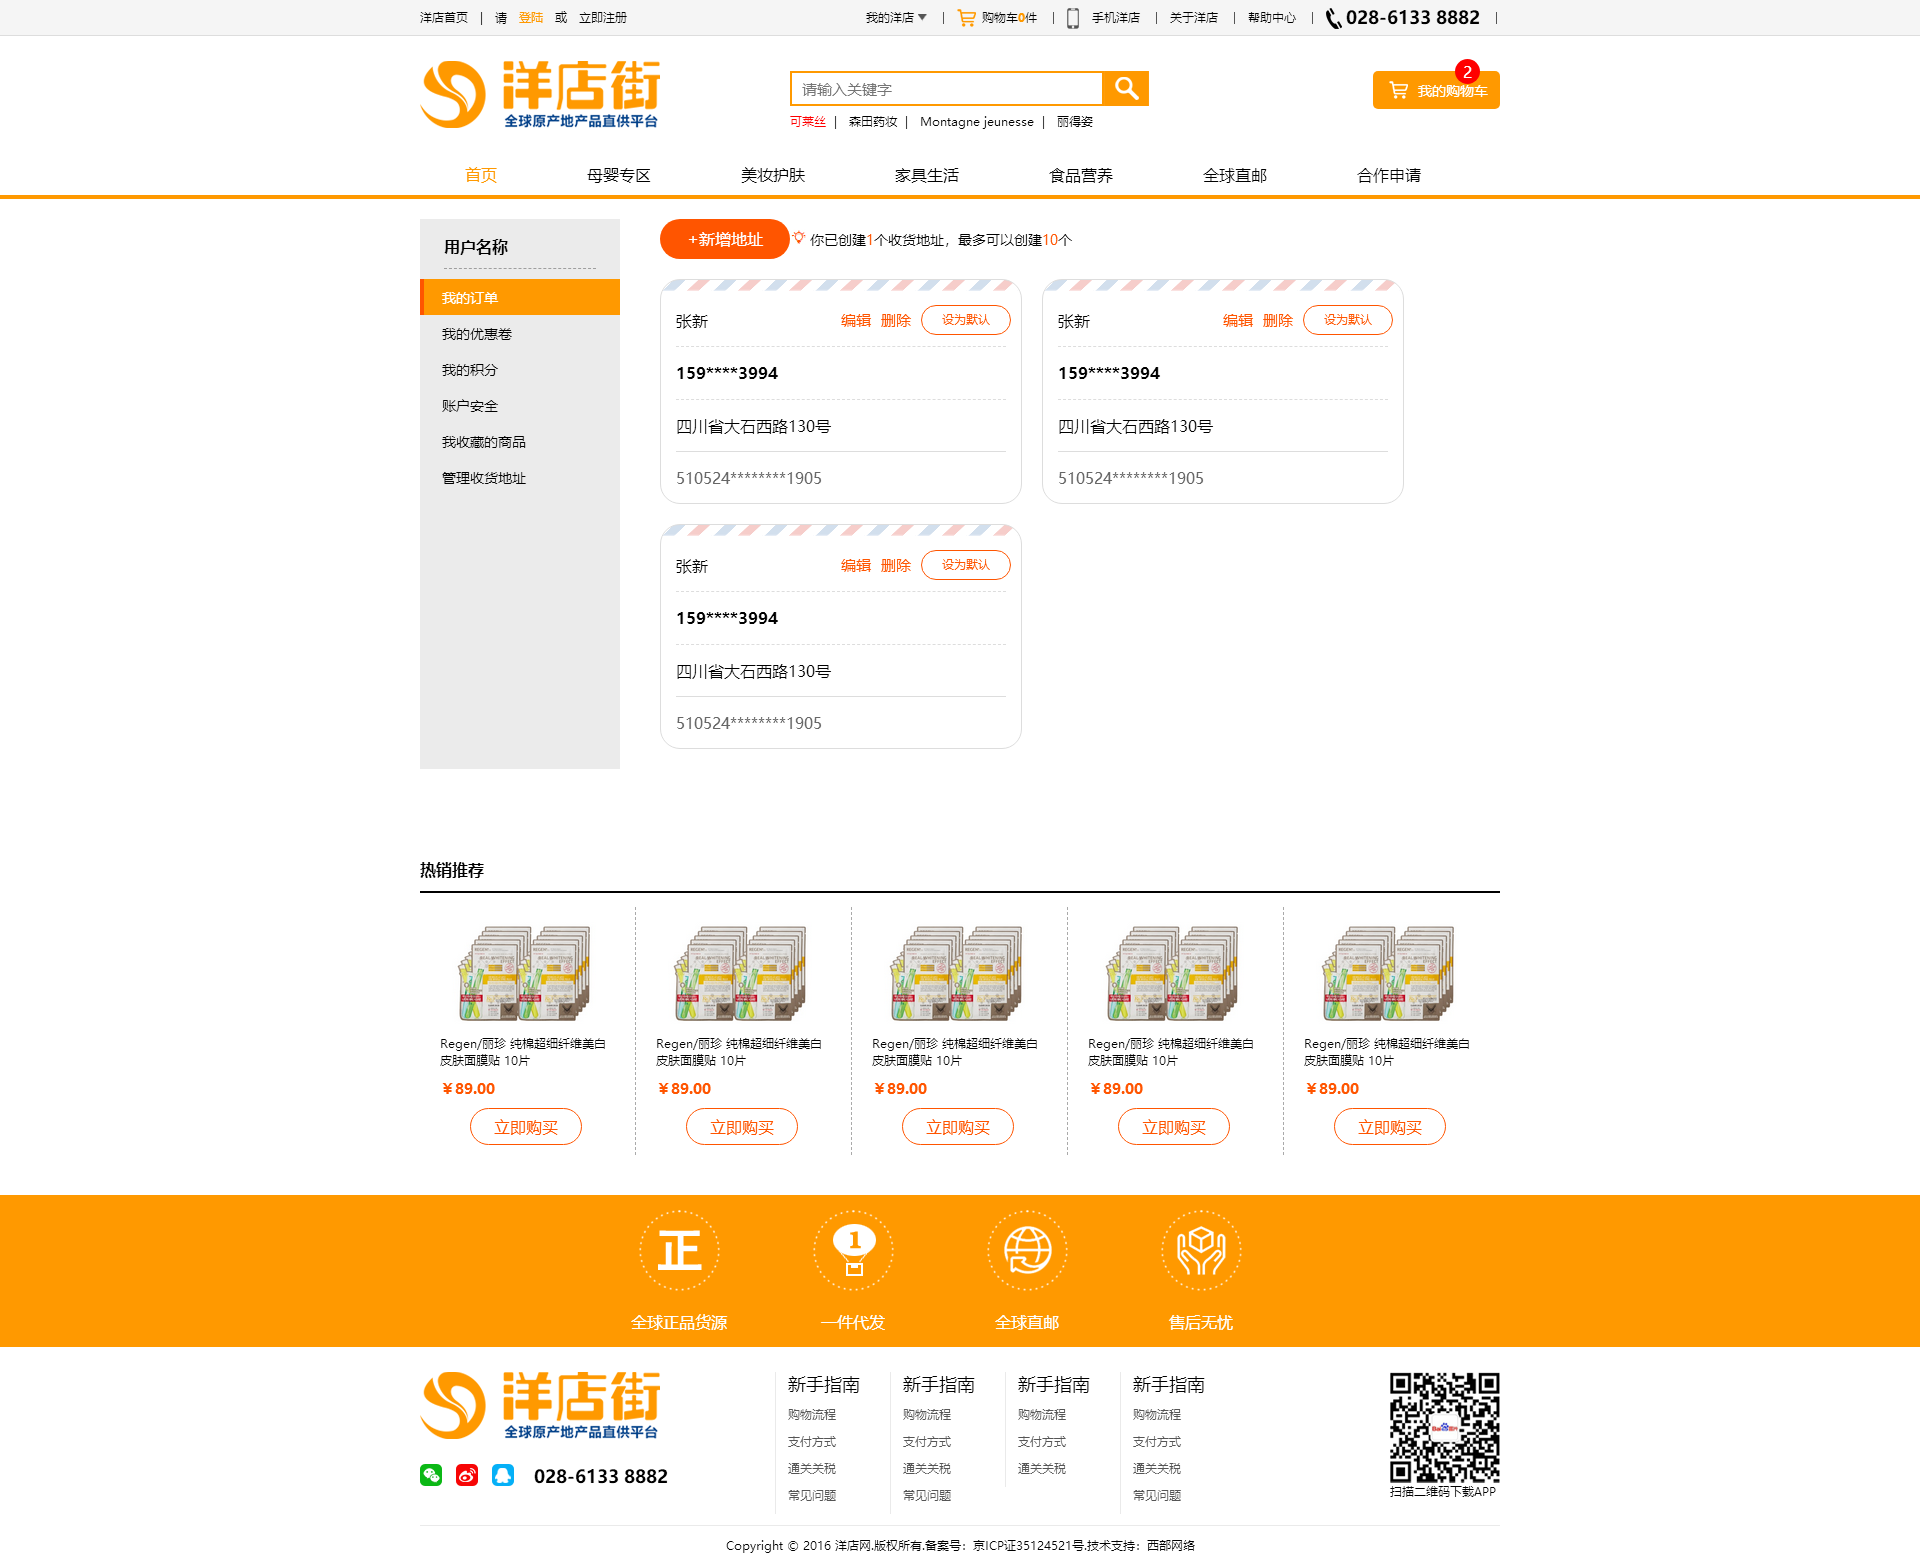Click the shopping cart icon in top bar
The height and width of the screenshot is (1566, 1920).
click(x=966, y=18)
